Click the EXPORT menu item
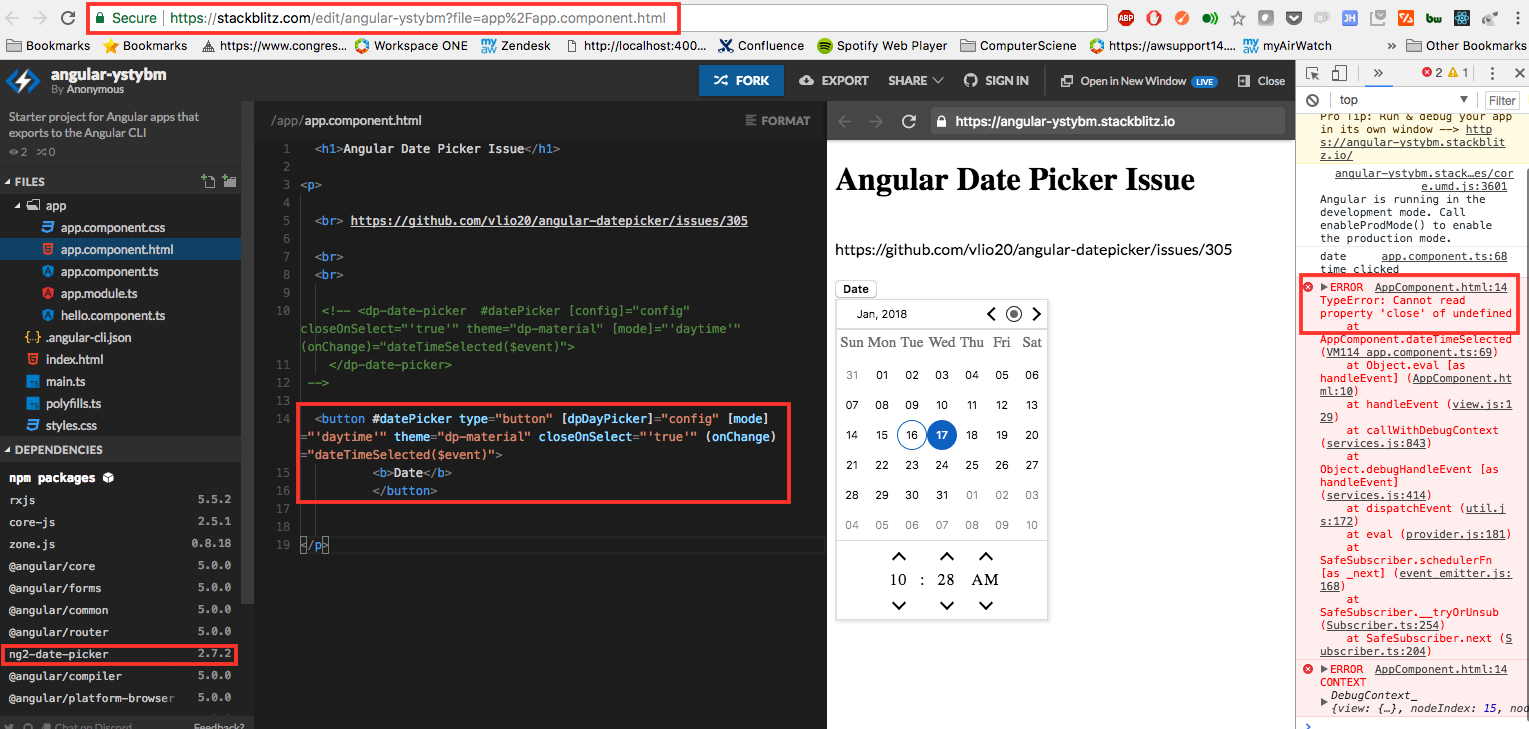Viewport: 1529px width, 729px height. (x=833, y=80)
